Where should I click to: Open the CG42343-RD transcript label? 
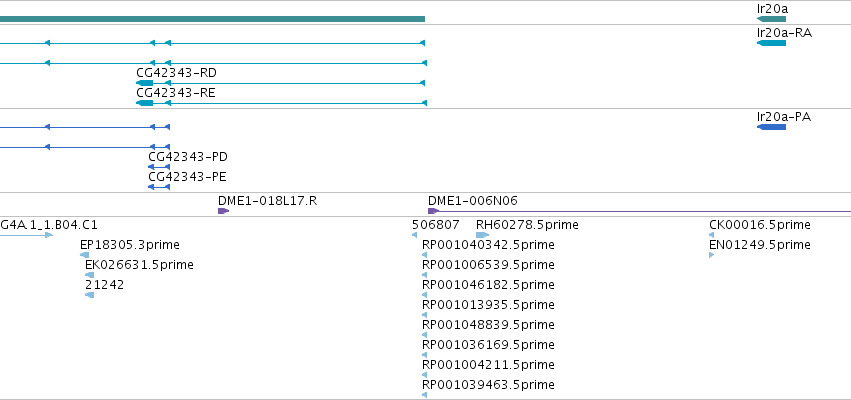176,73
